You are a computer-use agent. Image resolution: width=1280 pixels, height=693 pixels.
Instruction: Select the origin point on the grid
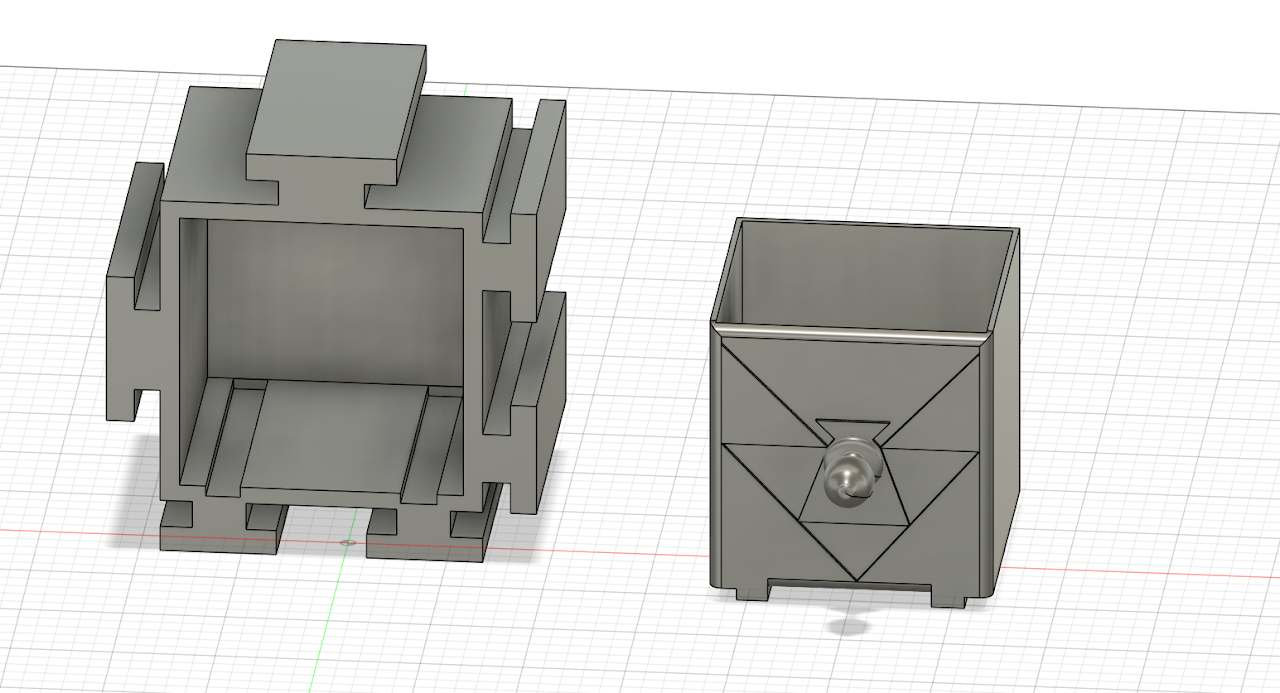pyautogui.click(x=347, y=542)
